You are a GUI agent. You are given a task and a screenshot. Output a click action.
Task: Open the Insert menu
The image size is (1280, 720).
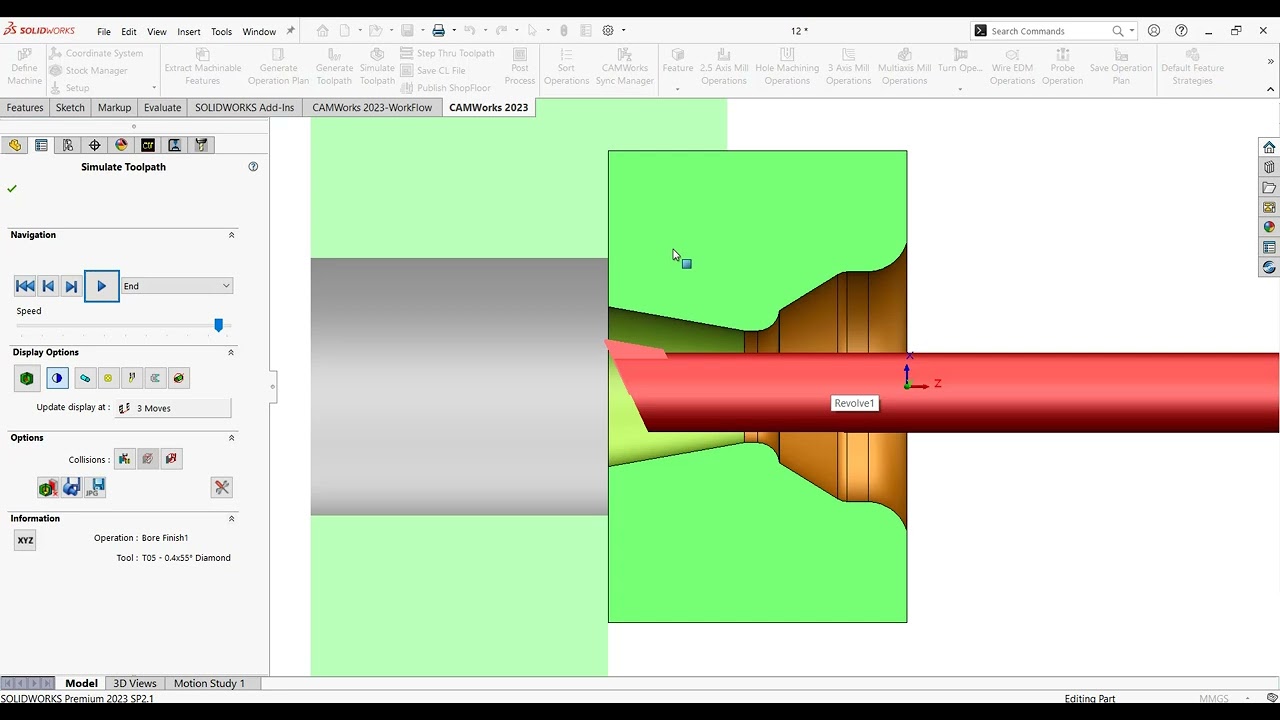pos(189,31)
